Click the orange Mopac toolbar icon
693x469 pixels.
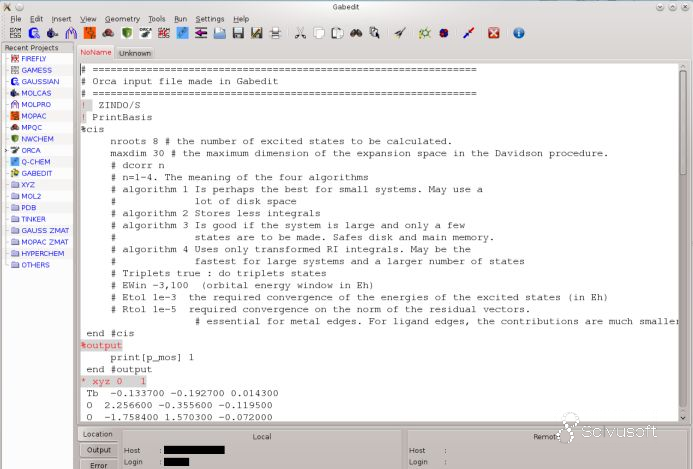click(x=90, y=33)
